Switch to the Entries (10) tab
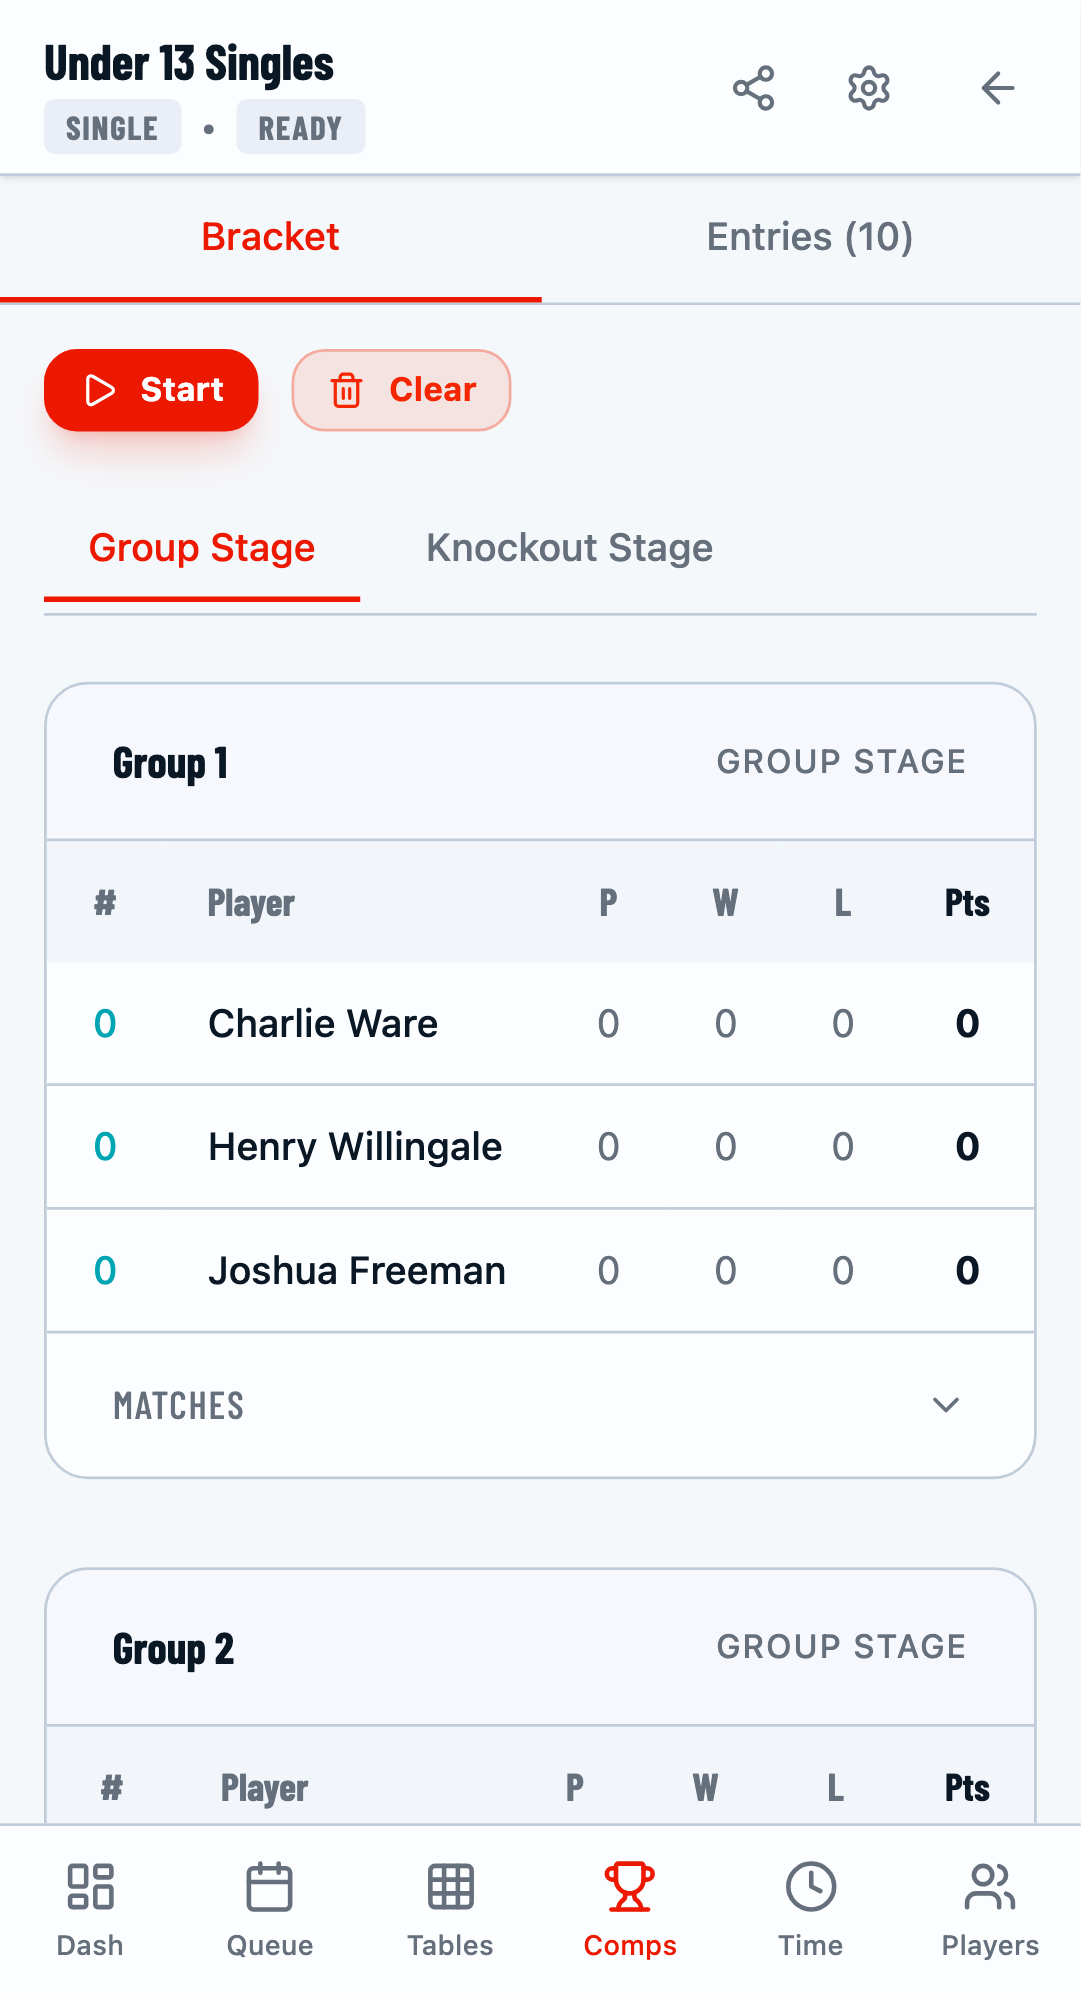 tap(810, 236)
